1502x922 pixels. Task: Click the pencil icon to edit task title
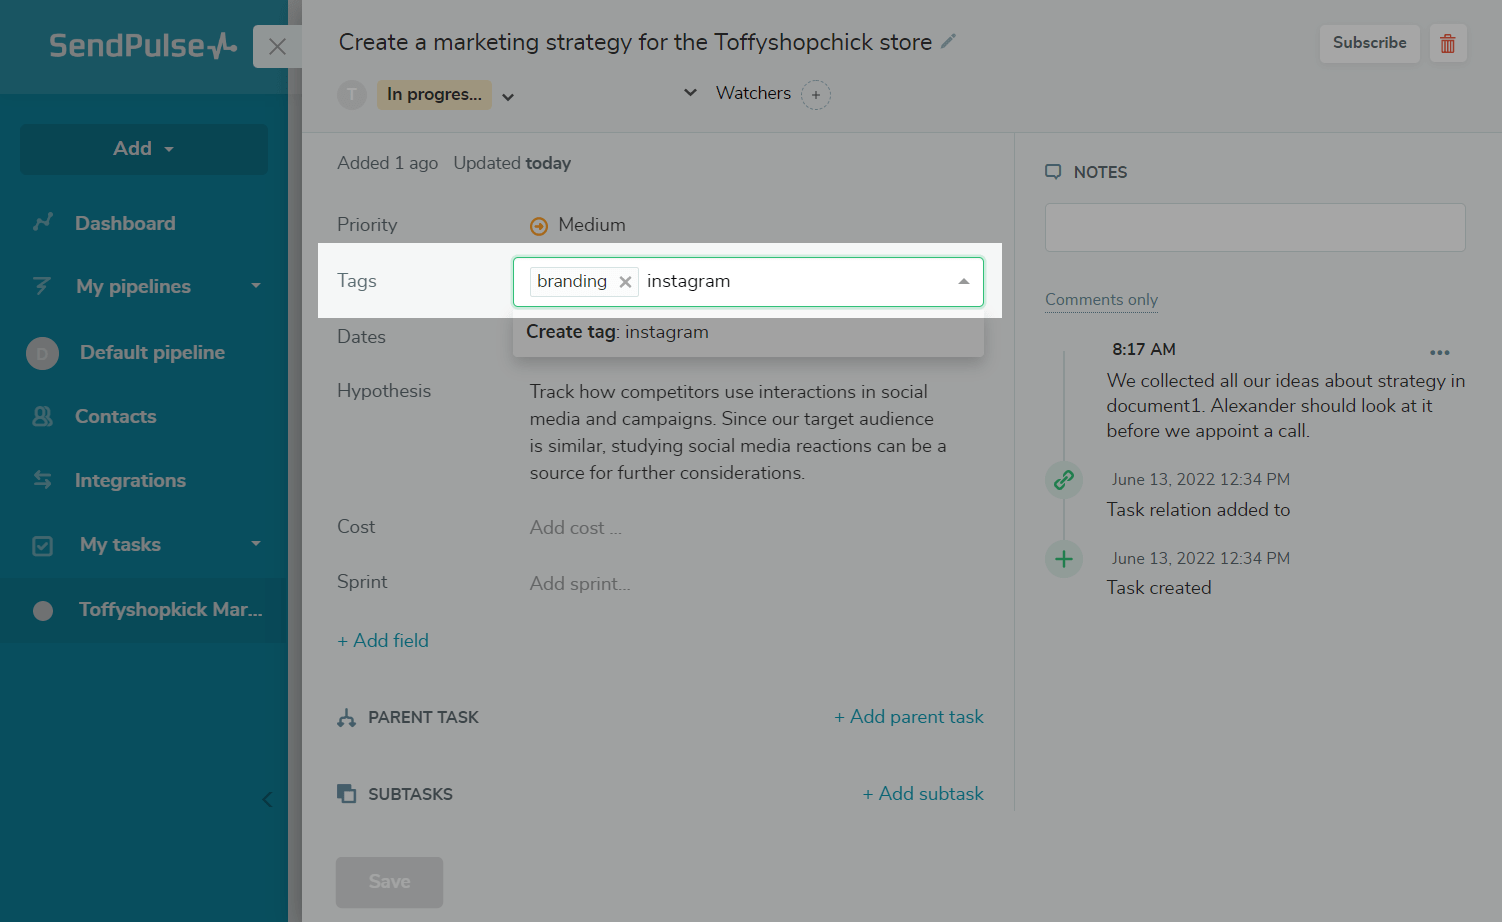pyautogui.click(x=949, y=42)
